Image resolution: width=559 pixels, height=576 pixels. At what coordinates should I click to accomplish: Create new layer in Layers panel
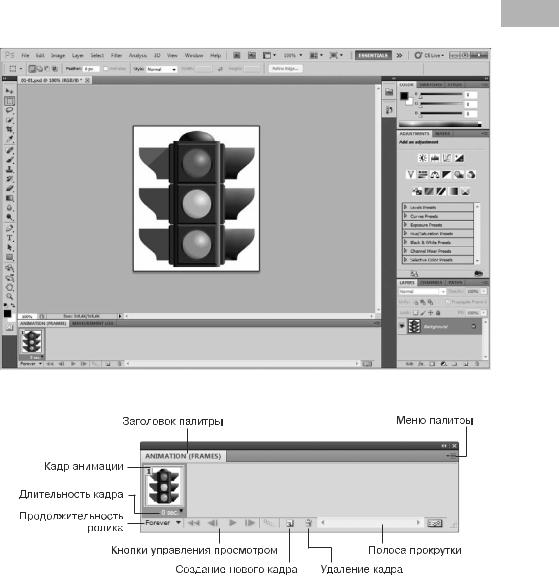click(x=466, y=364)
